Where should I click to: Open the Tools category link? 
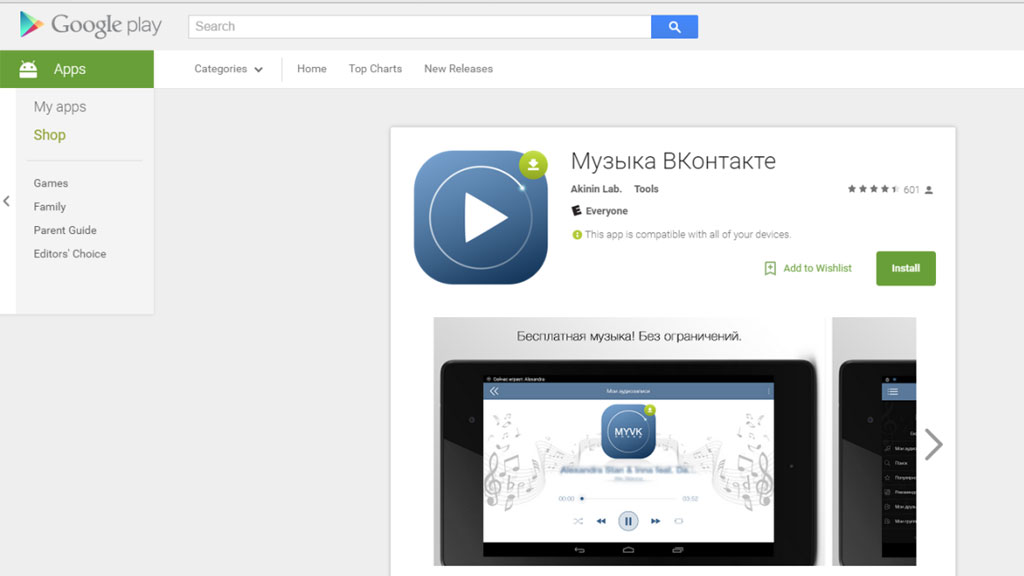coord(646,189)
